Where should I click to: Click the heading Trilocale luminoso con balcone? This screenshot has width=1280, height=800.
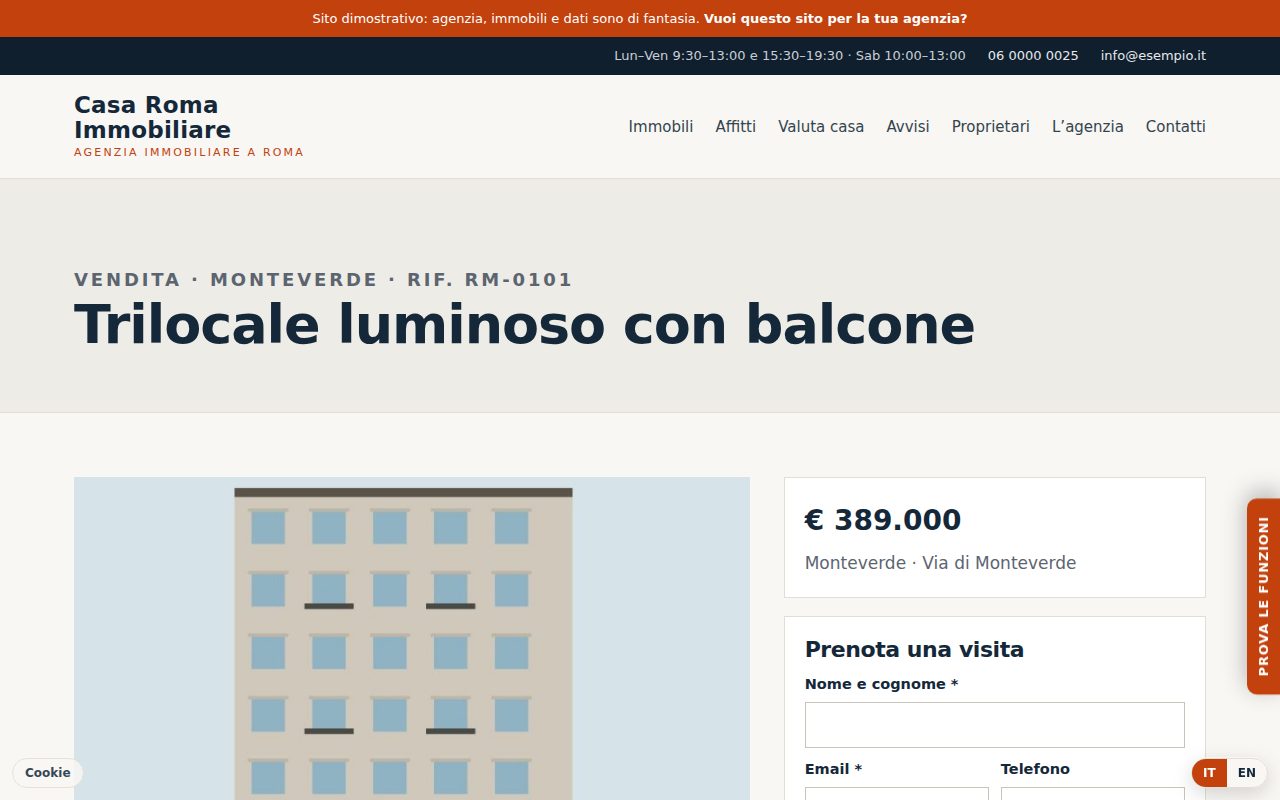tap(524, 324)
